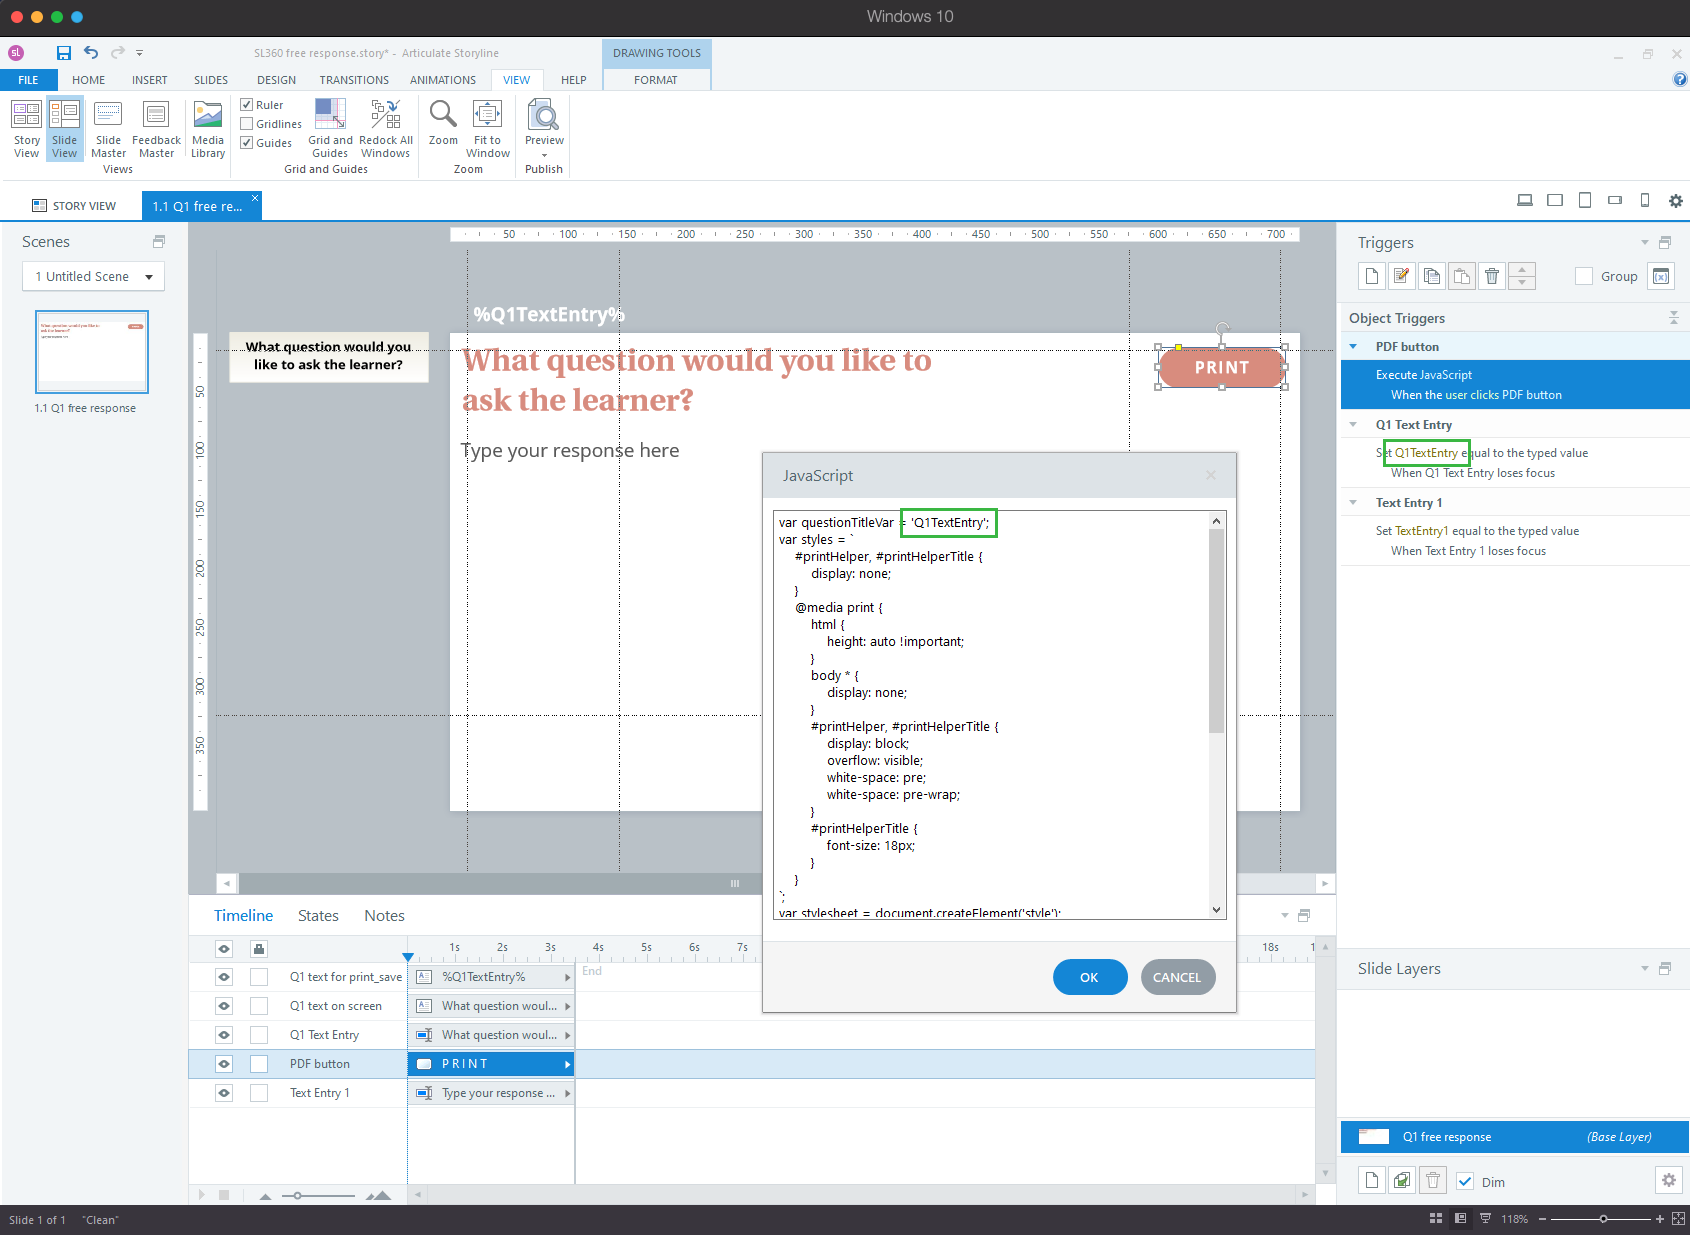Enable the Gridlines checkbox
Image resolution: width=1690 pixels, height=1235 pixels.
click(x=247, y=124)
